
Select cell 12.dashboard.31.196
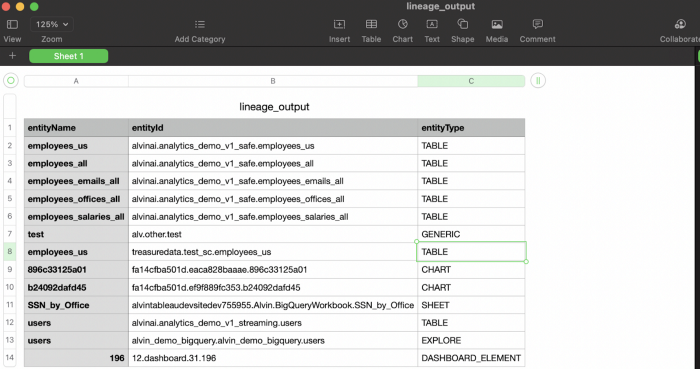(273, 358)
